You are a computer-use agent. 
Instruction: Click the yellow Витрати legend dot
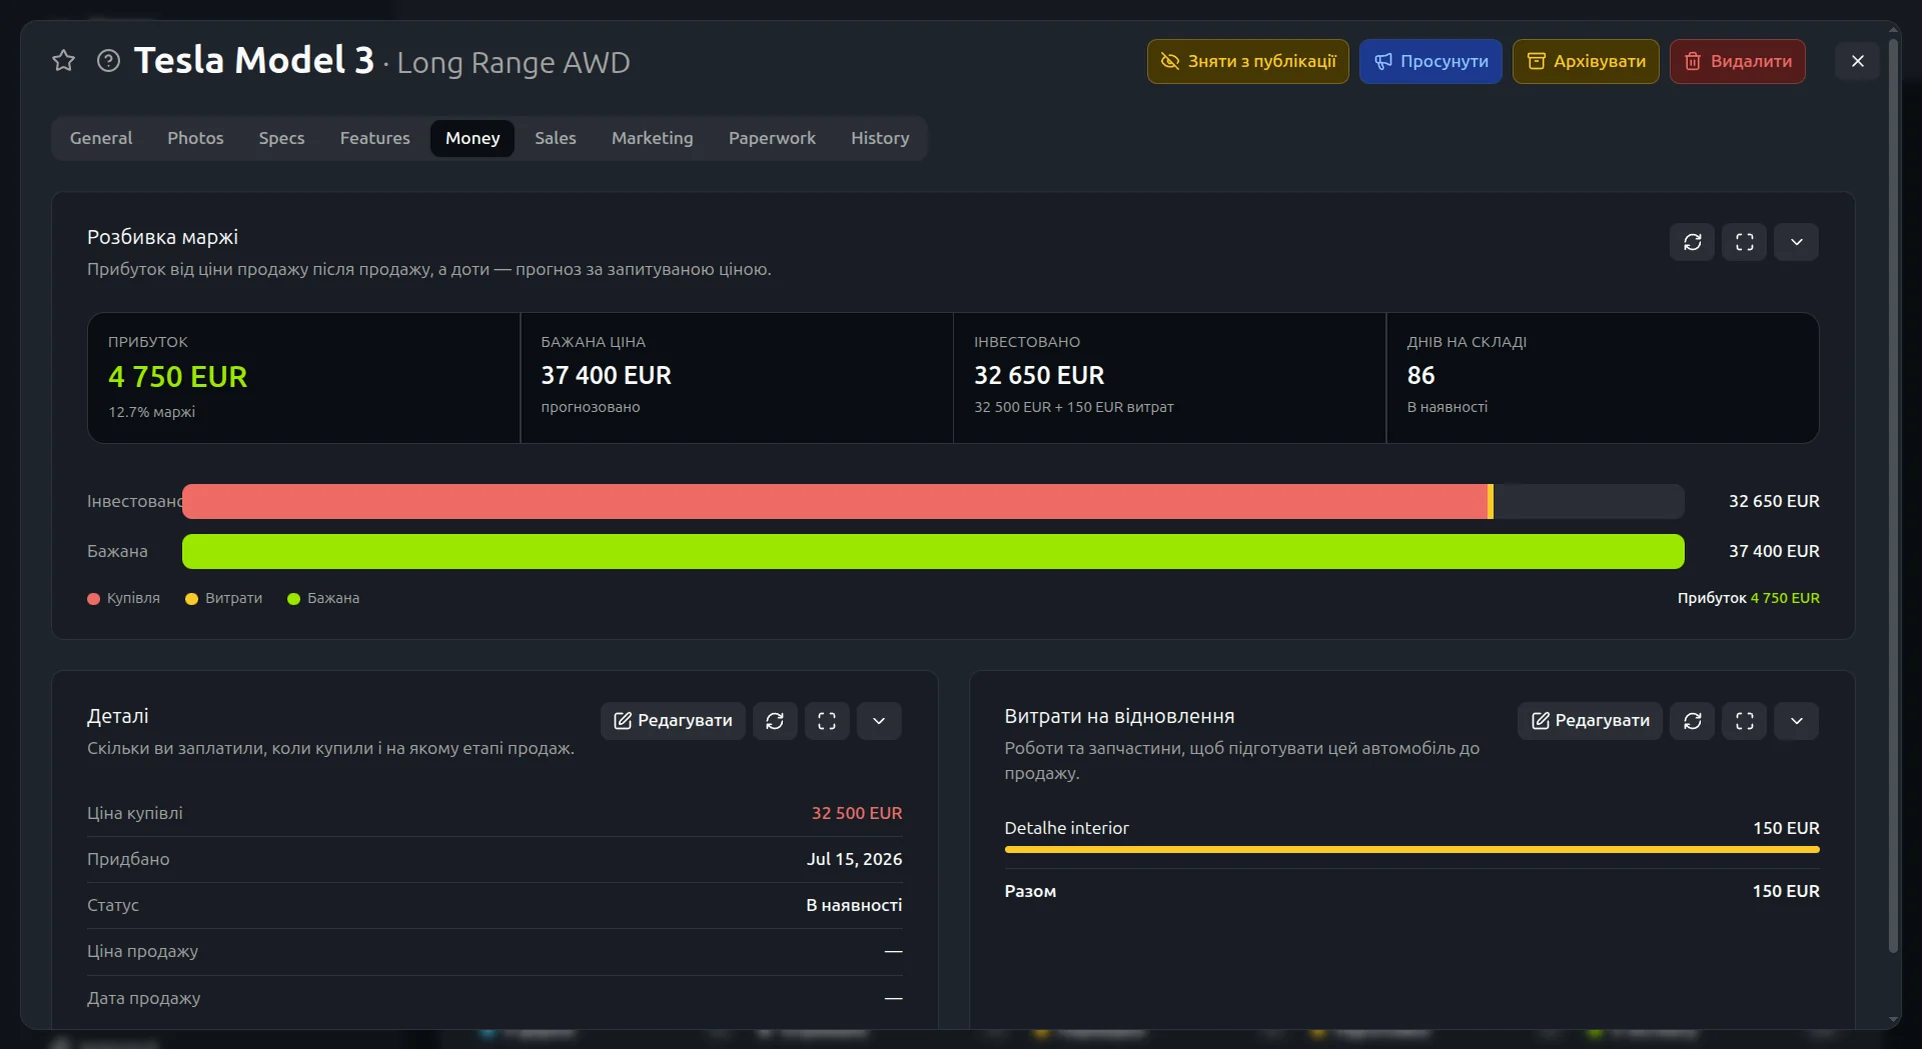coord(192,599)
